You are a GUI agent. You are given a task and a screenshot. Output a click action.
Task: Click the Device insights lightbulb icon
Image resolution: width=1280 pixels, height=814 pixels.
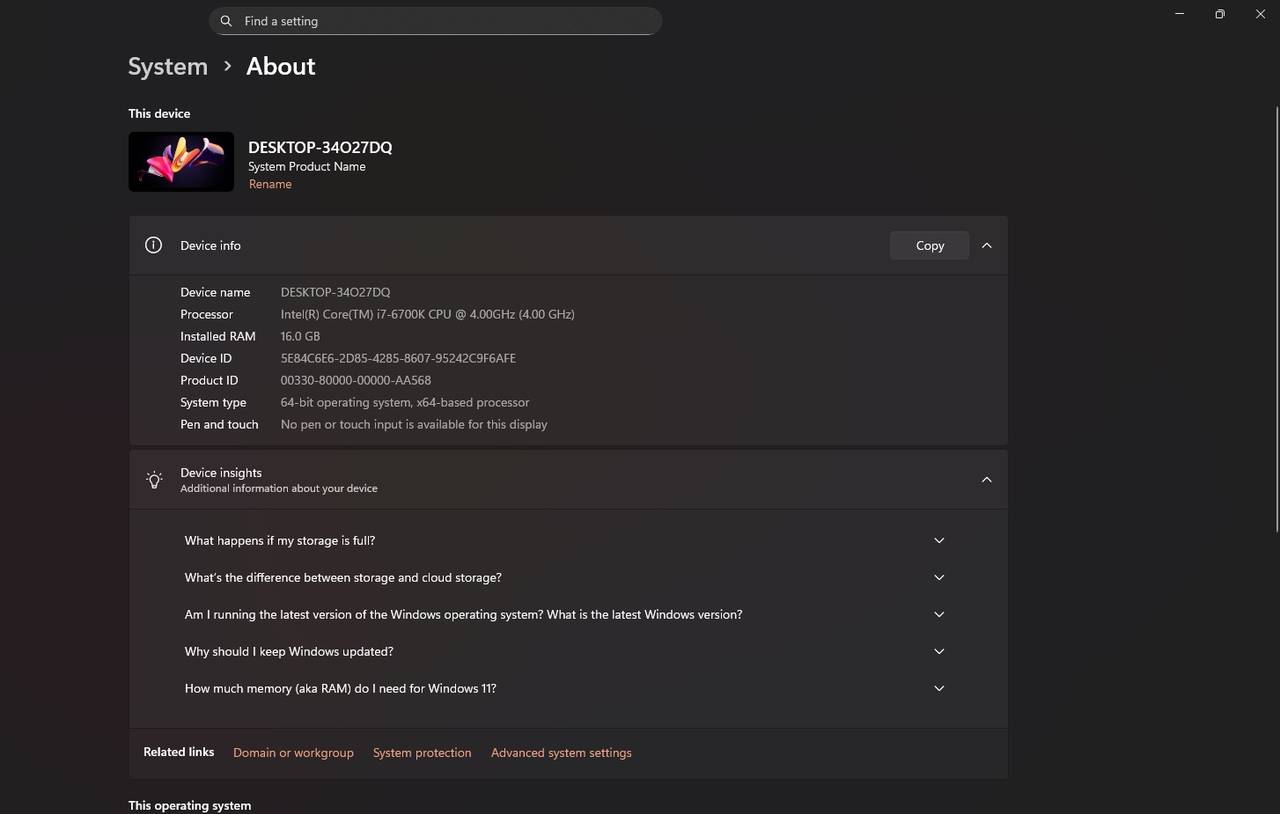tap(154, 480)
